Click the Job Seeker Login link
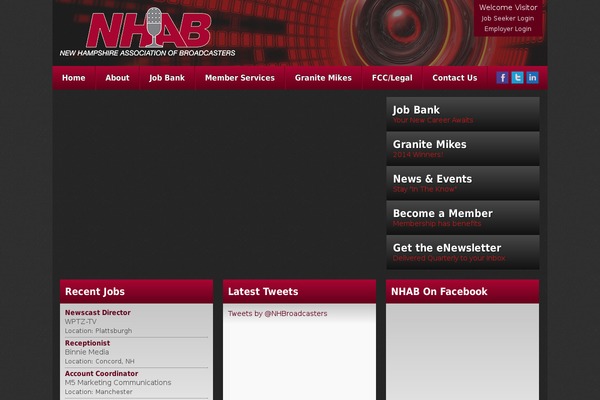This screenshot has height=400, width=600. (507, 18)
